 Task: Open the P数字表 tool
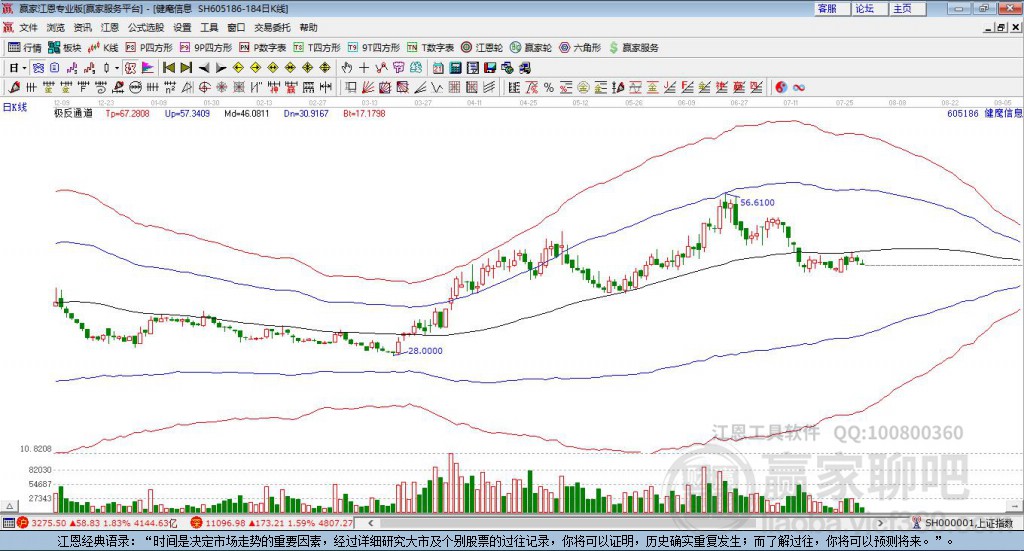pos(263,48)
